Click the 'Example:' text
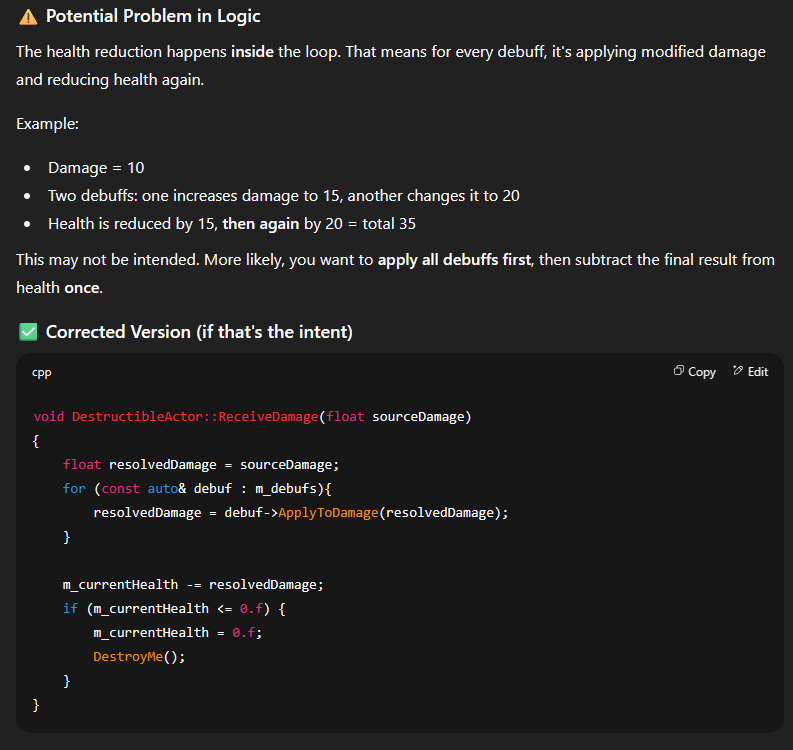 (x=47, y=124)
